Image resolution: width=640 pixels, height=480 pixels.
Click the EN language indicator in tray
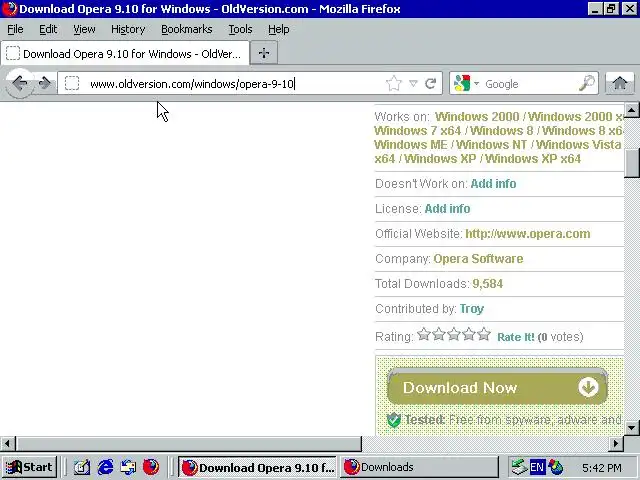tap(537, 467)
